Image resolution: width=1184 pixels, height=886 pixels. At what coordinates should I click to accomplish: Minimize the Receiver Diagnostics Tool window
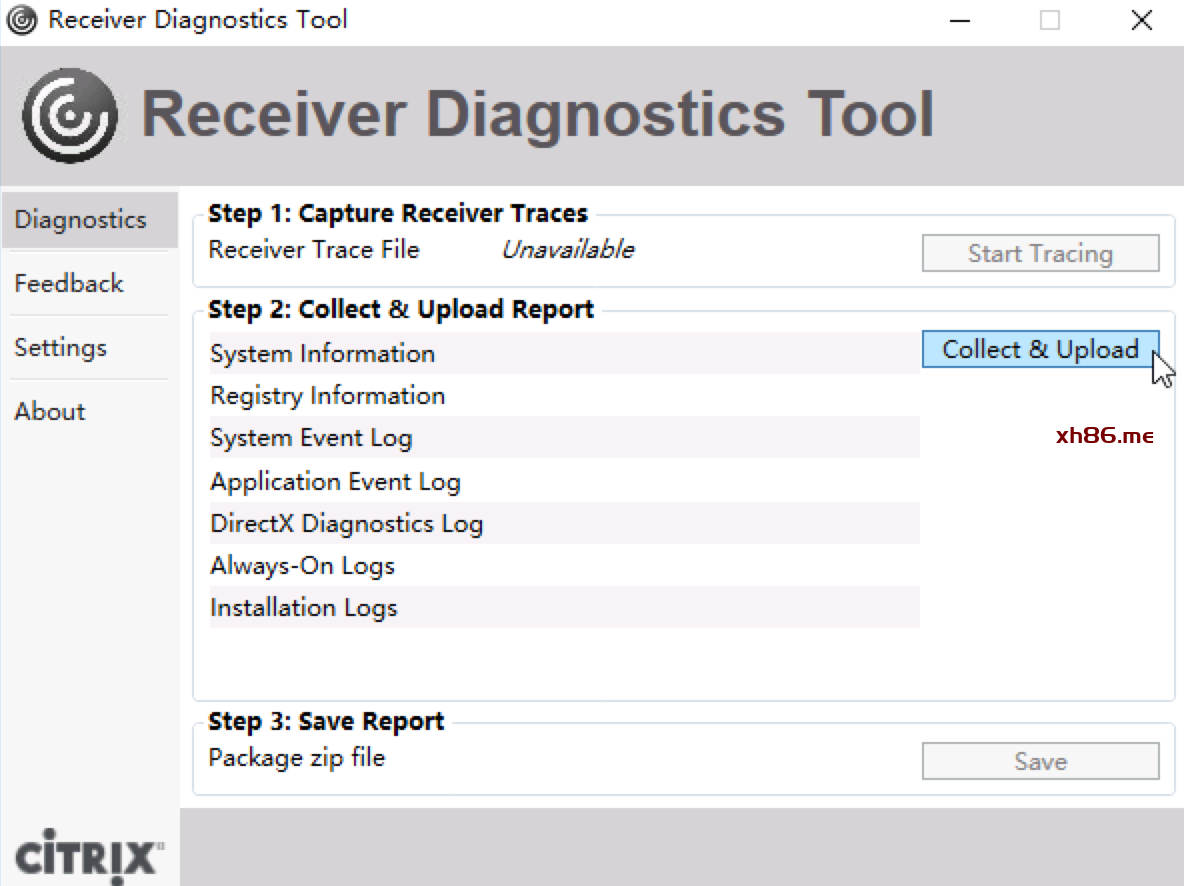(960, 20)
